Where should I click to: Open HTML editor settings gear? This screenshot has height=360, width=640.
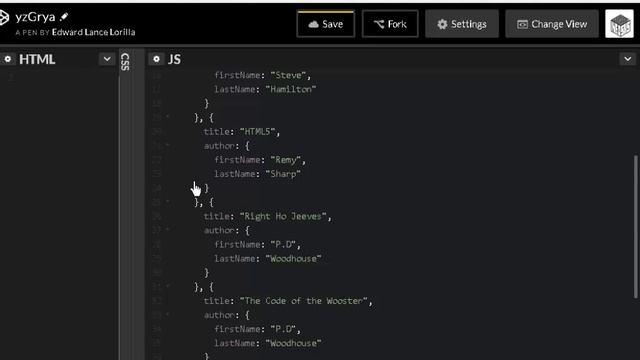pos(7,59)
